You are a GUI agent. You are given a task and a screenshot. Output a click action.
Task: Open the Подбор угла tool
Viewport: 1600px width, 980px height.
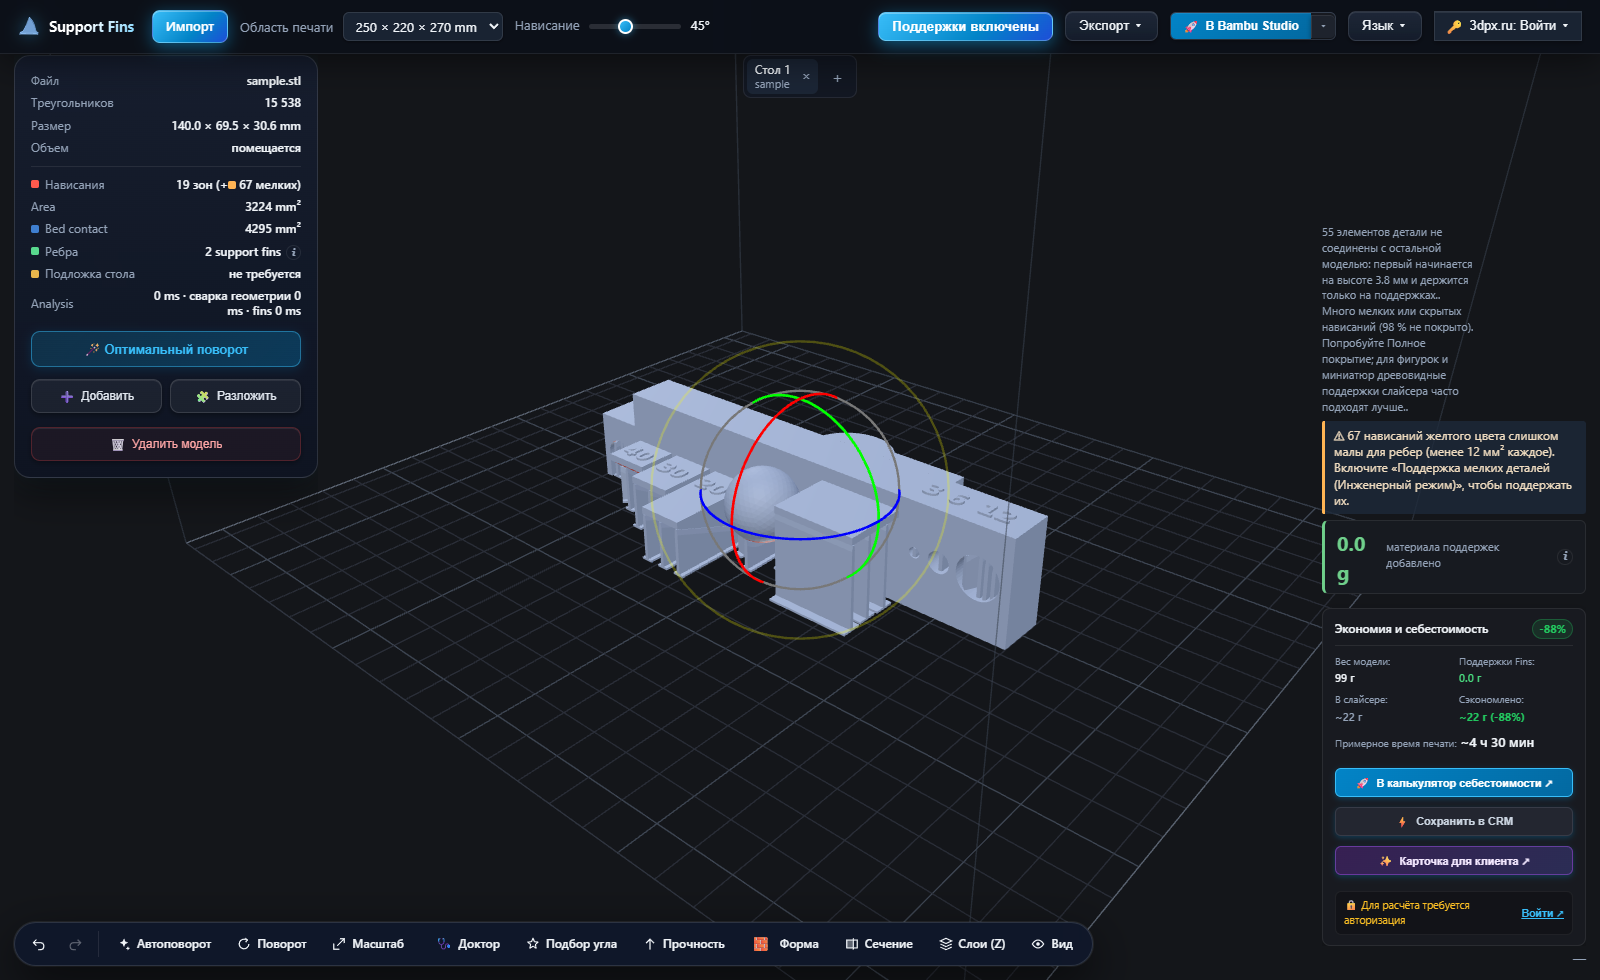point(571,944)
